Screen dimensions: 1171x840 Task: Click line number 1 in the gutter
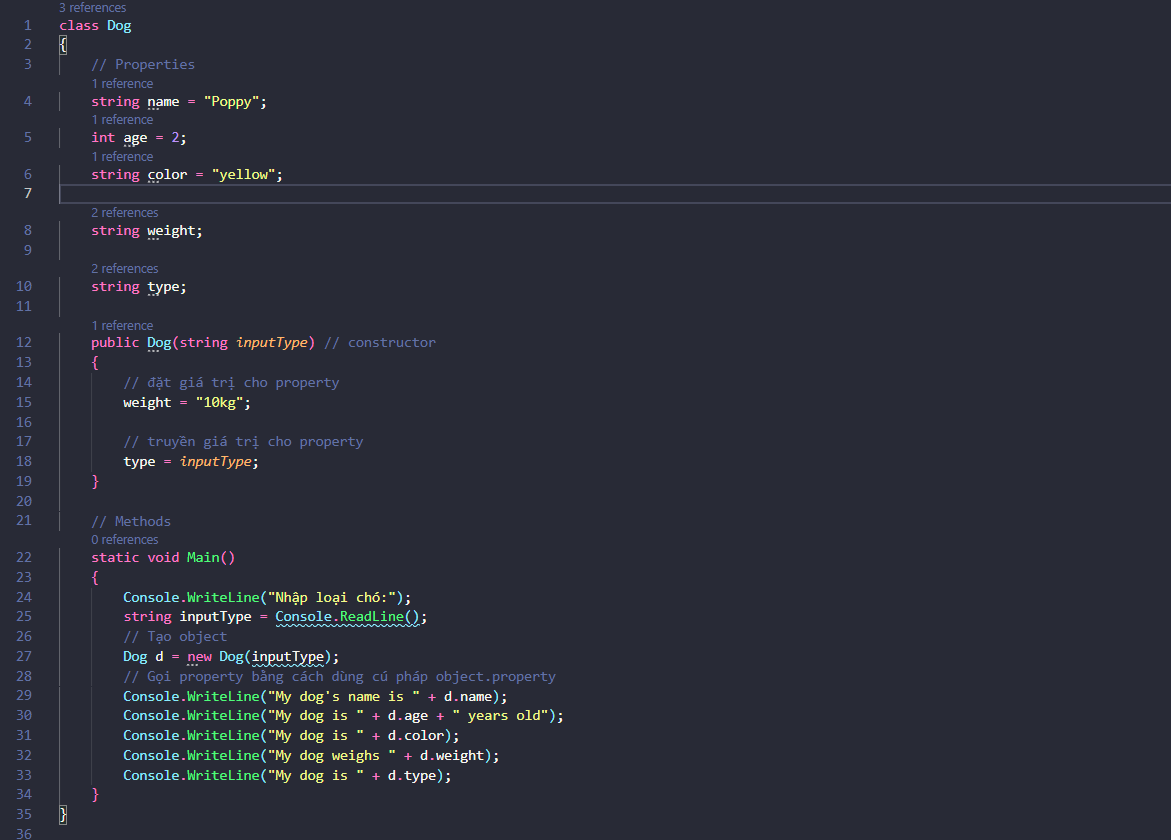point(28,25)
